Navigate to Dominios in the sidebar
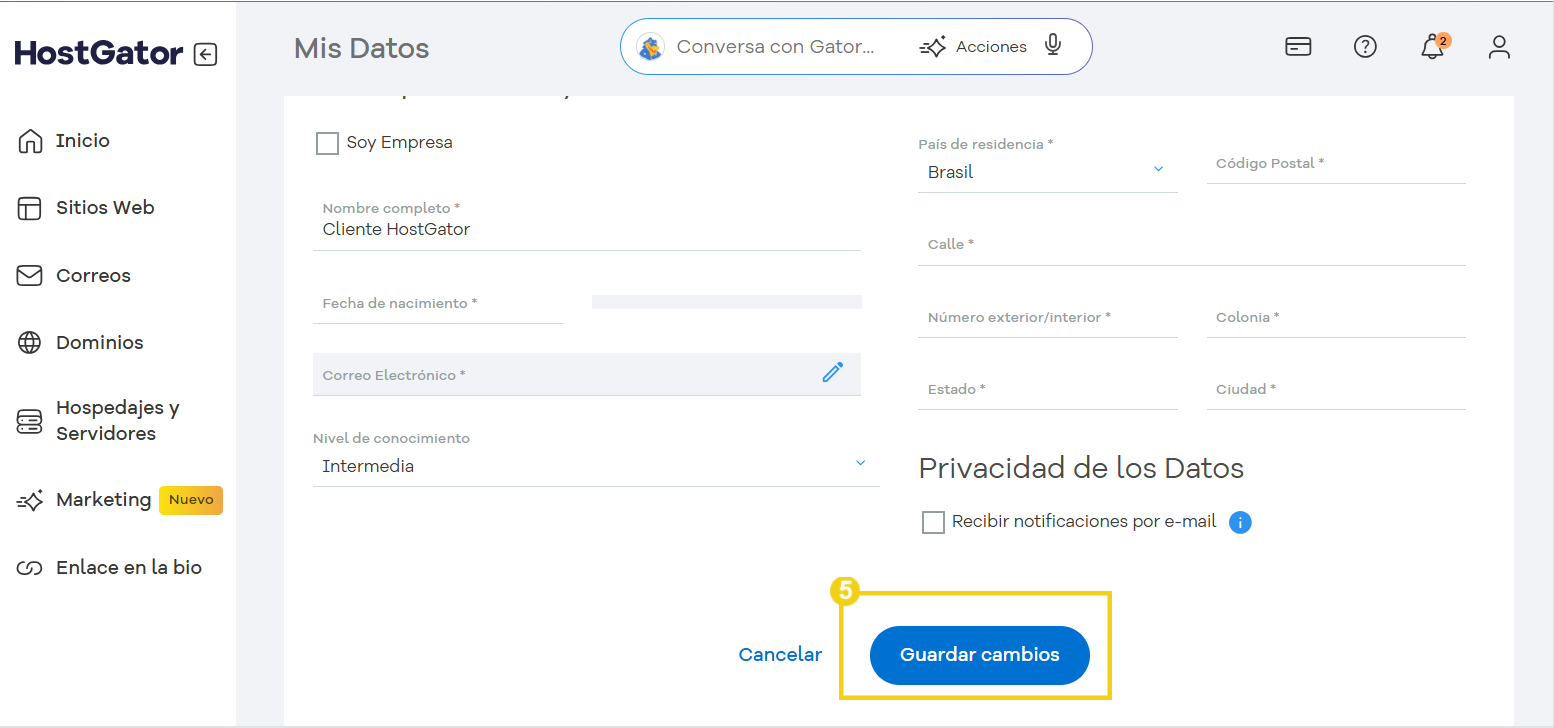1554x728 pixels. pyautogui.click(x=100, y=342)
